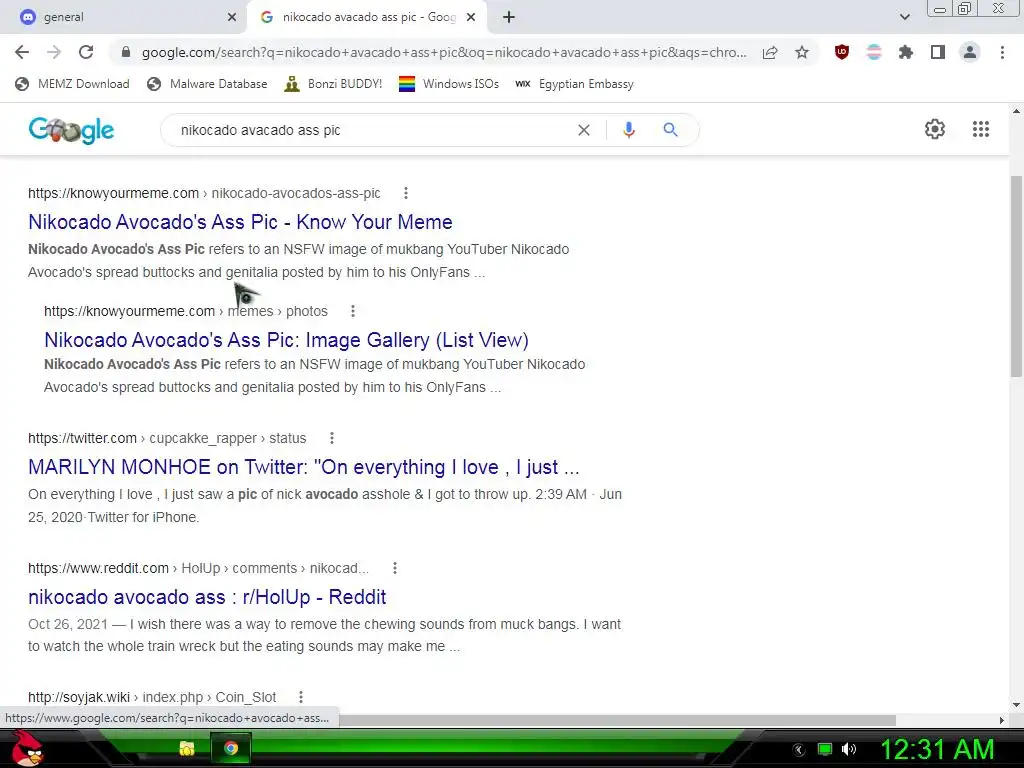This screenshot has height=768, width=1024.
Task: Open options for the reddit.com result
Action: [x=394, y=568]
